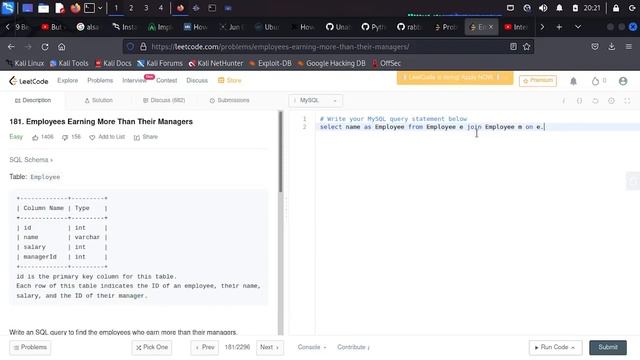Launch Firefox from the panel launcher

75,8
